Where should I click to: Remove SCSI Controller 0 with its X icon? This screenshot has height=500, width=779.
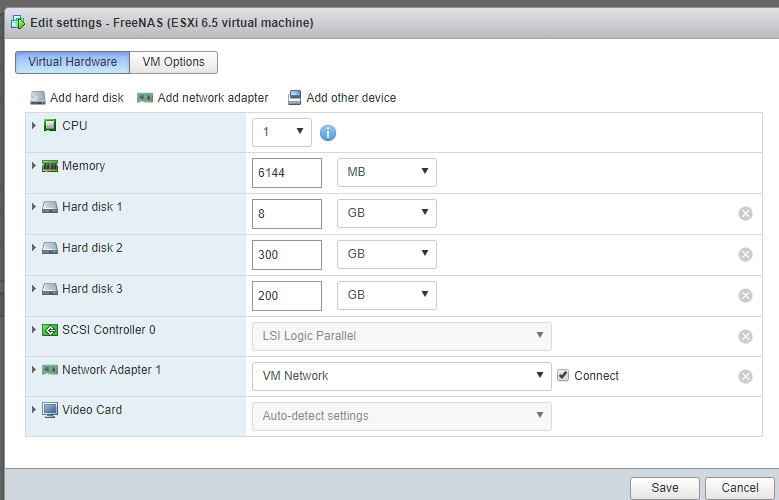pyautogui.click(x=745, y=336)
